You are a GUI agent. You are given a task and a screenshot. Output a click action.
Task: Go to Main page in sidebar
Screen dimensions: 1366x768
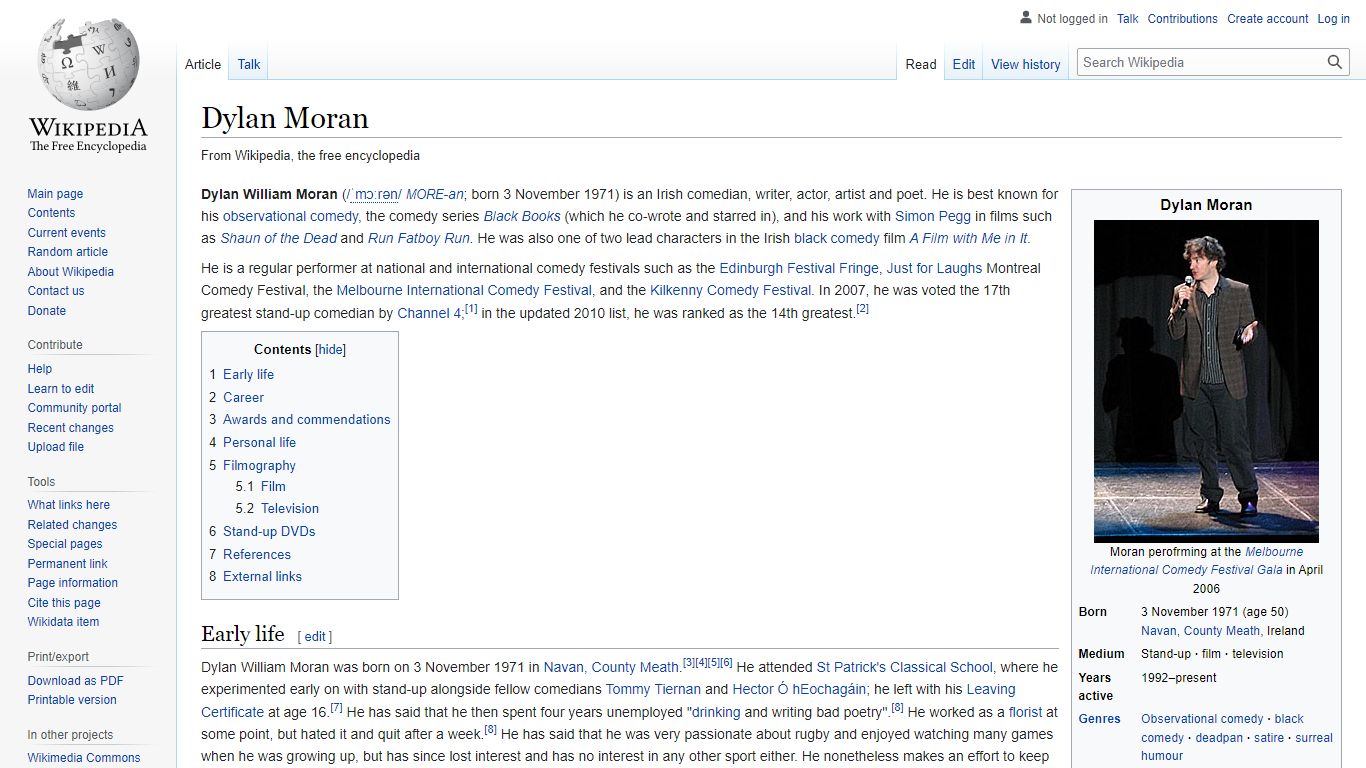coord(55,194)
